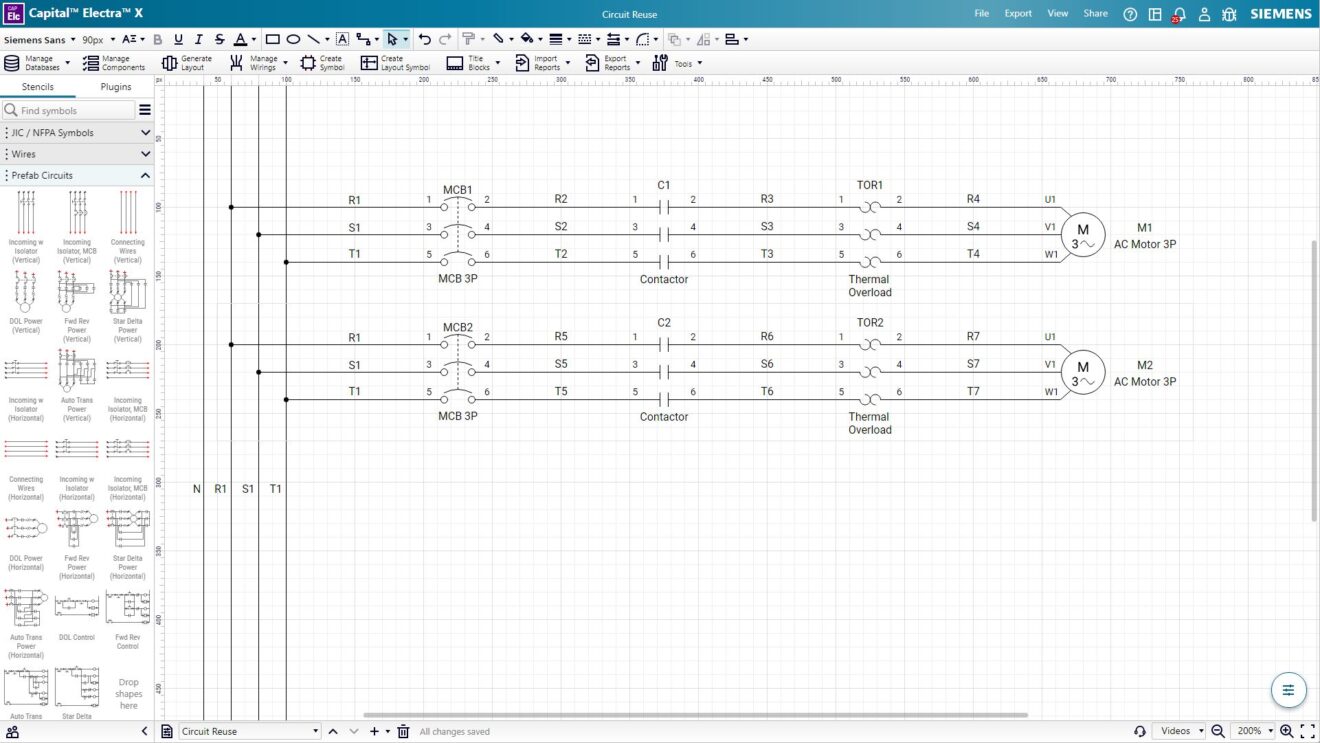Click the SIEMENS logo link
The width and height of the screenshot is (1320, 743).
1280,14
